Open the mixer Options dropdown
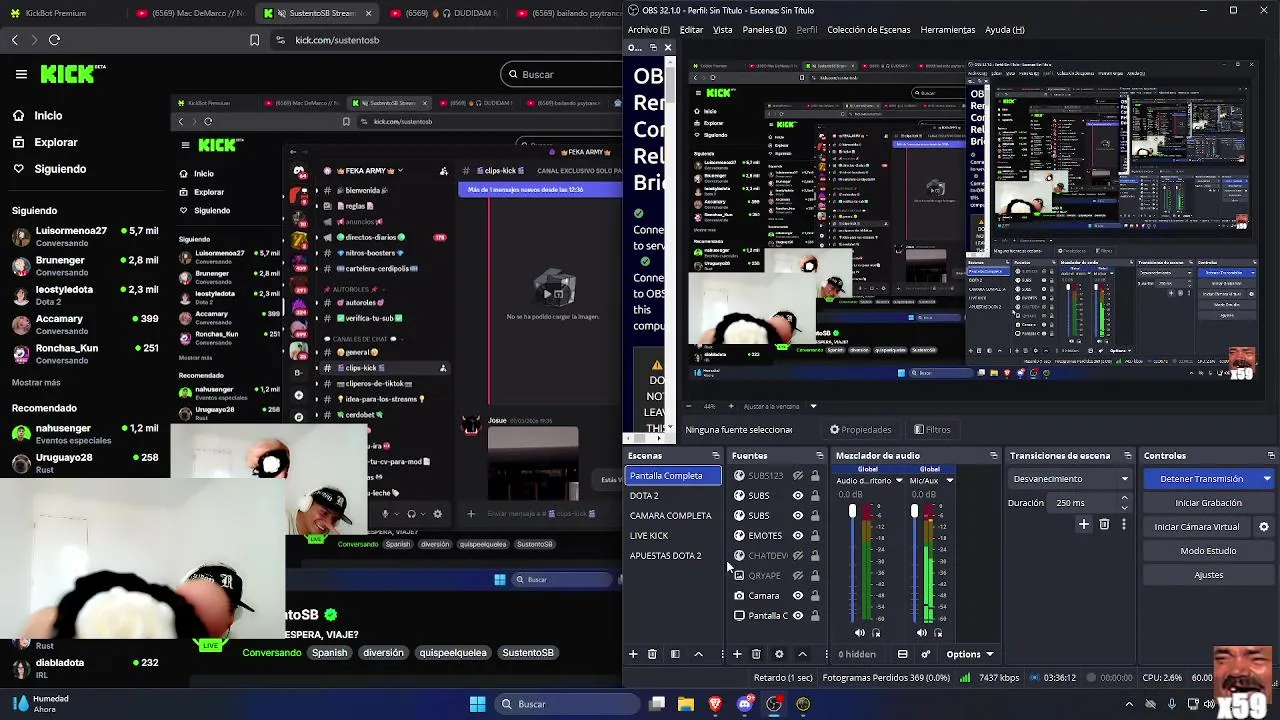Viewport: 1280px width, 720px height. (x=969, y=654)
